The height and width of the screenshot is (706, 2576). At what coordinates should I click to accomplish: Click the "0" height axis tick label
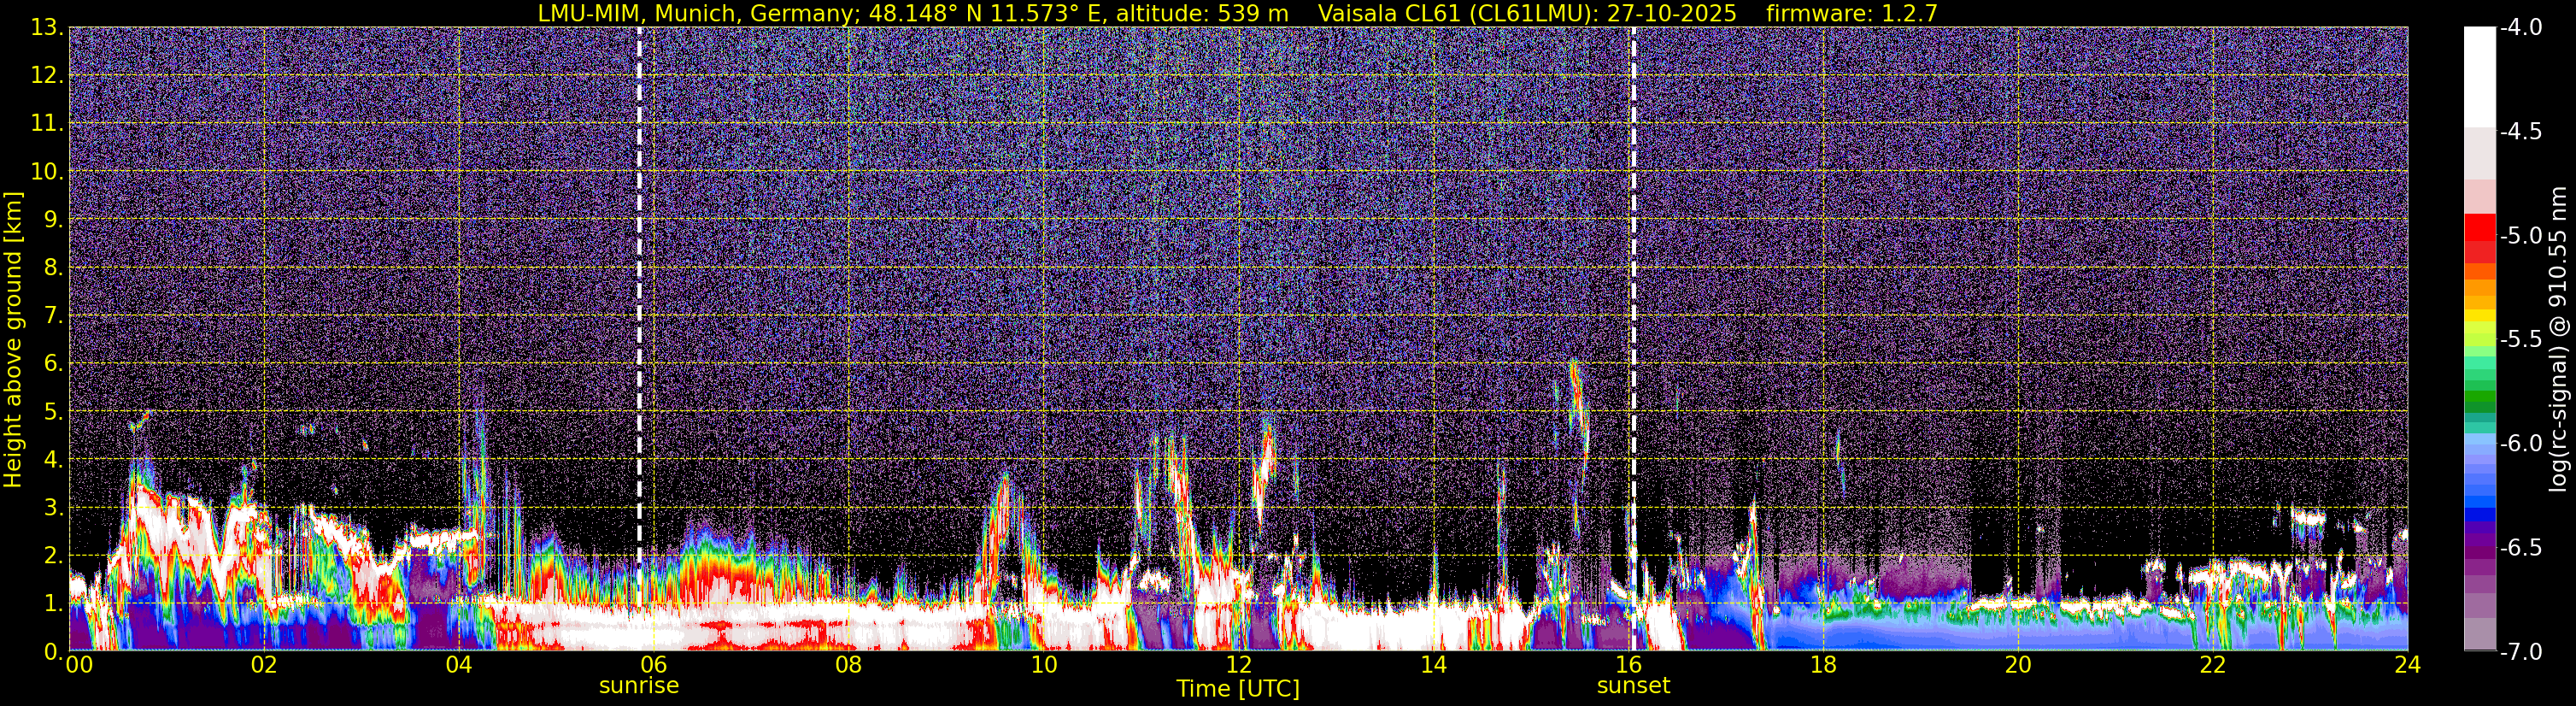pyautogui.click(x=52, y=651)
